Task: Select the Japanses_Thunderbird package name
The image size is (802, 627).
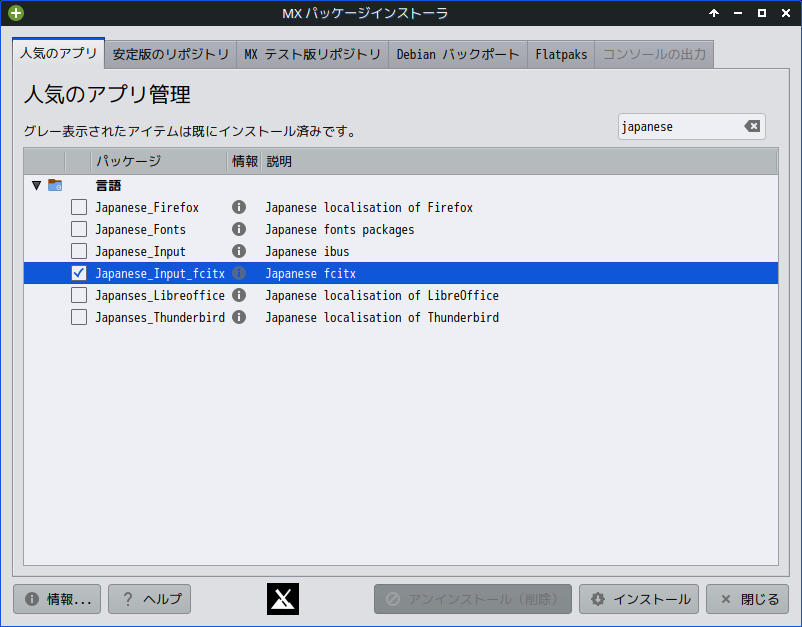Action: tap(160, 318)
